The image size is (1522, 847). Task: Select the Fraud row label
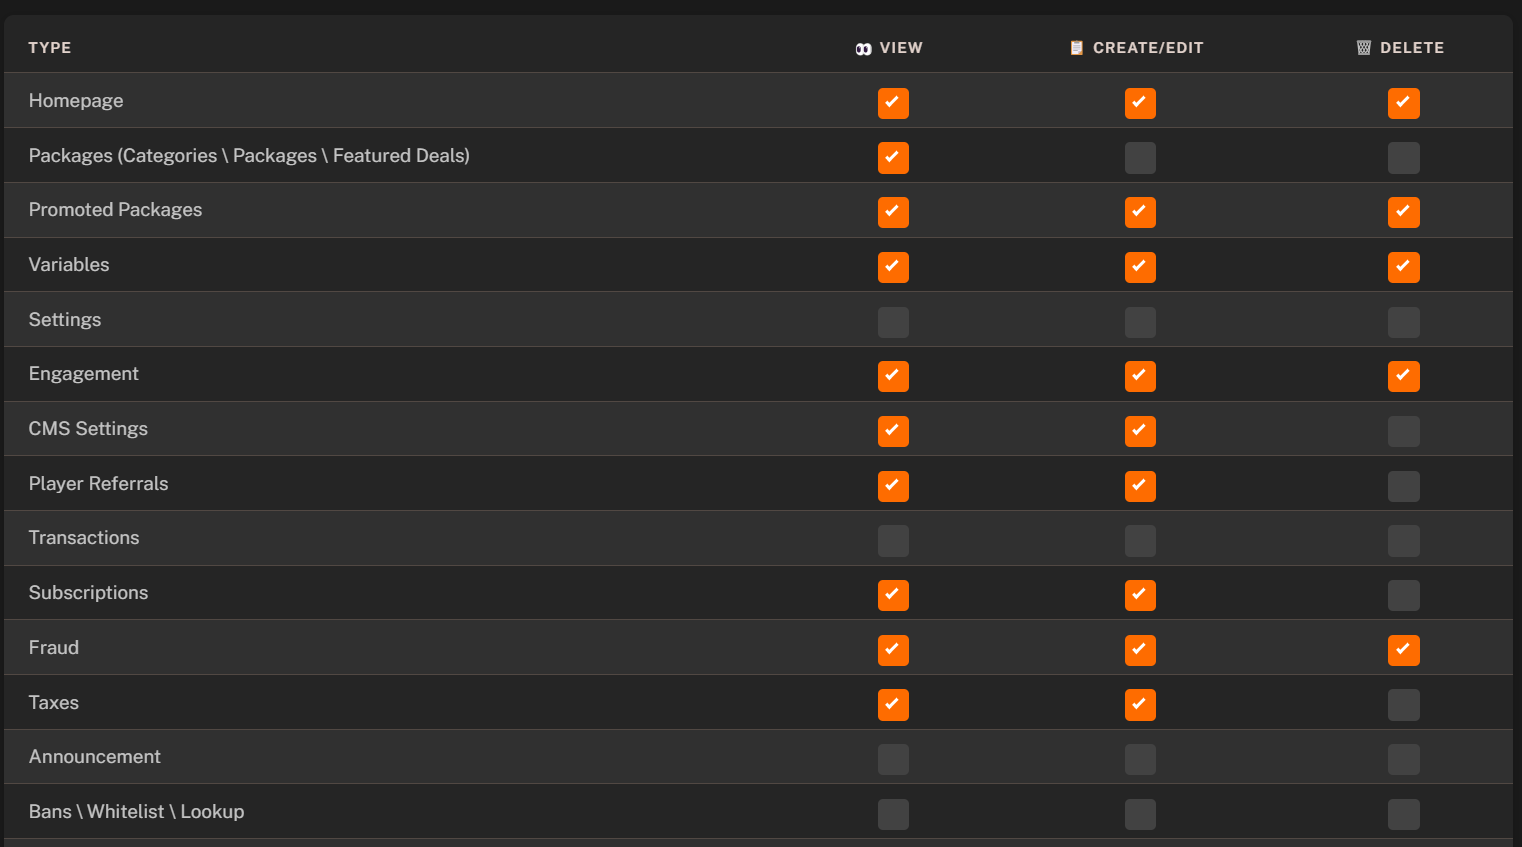(x=54, y=648)
